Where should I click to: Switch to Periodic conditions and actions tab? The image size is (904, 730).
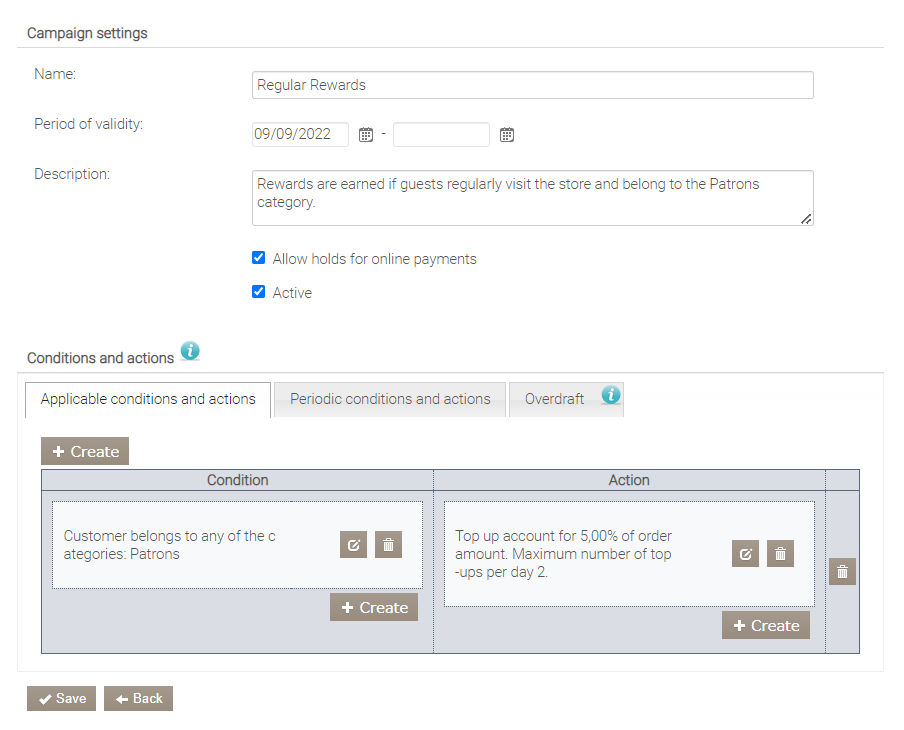[390, 399]
